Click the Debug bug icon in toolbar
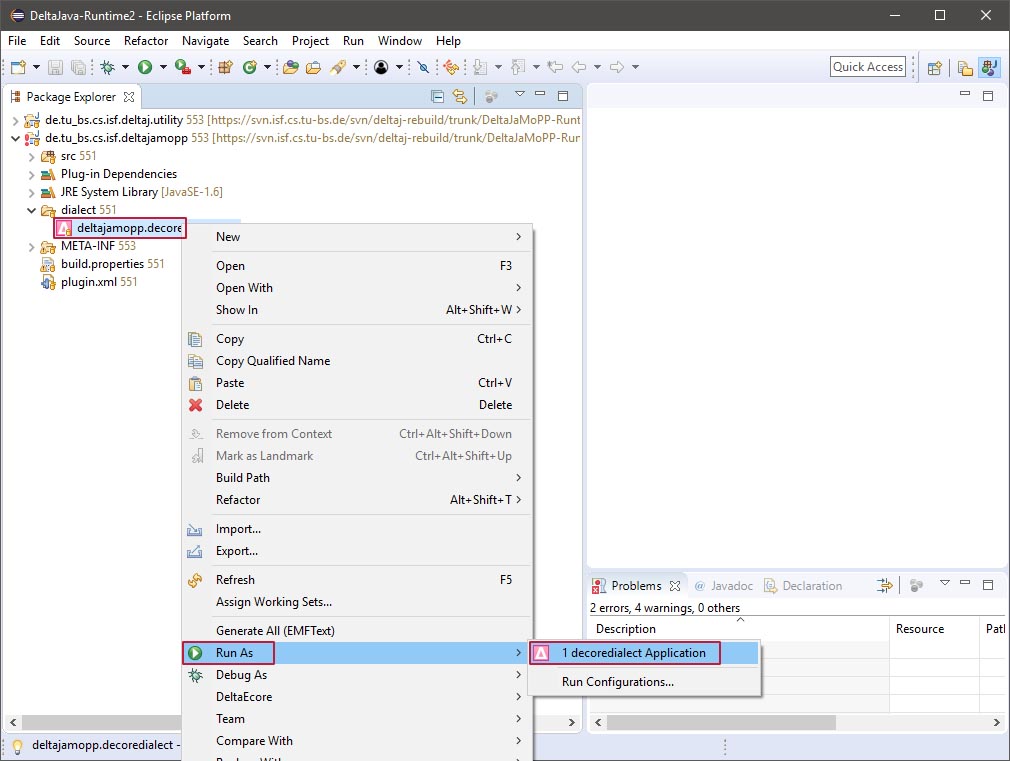This screenshot has height=761, width=1010. 107,67
